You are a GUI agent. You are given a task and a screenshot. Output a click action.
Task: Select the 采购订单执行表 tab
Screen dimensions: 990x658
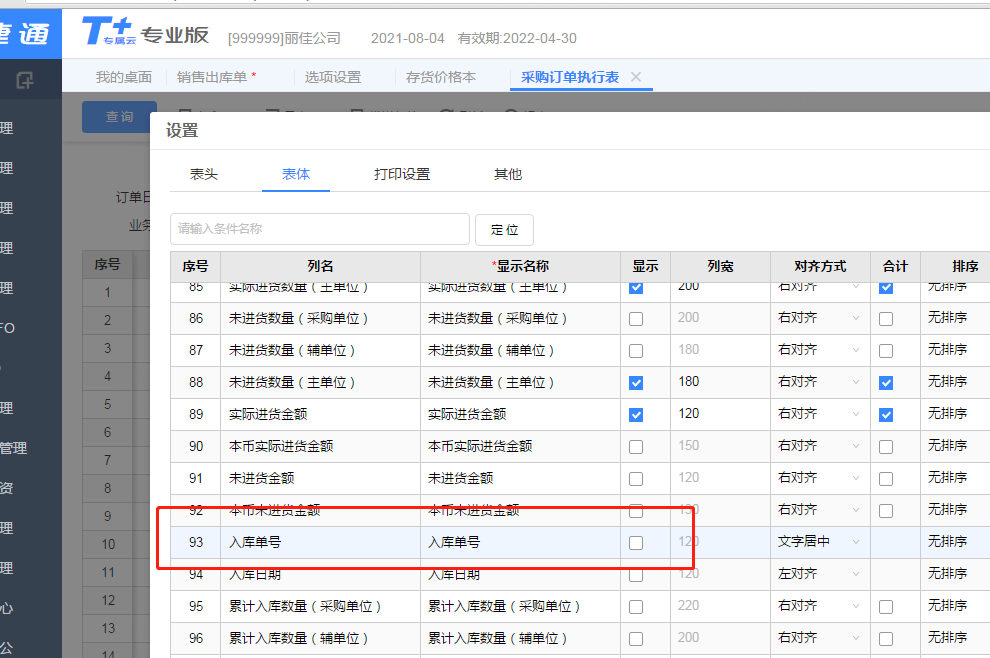point(570,77)
